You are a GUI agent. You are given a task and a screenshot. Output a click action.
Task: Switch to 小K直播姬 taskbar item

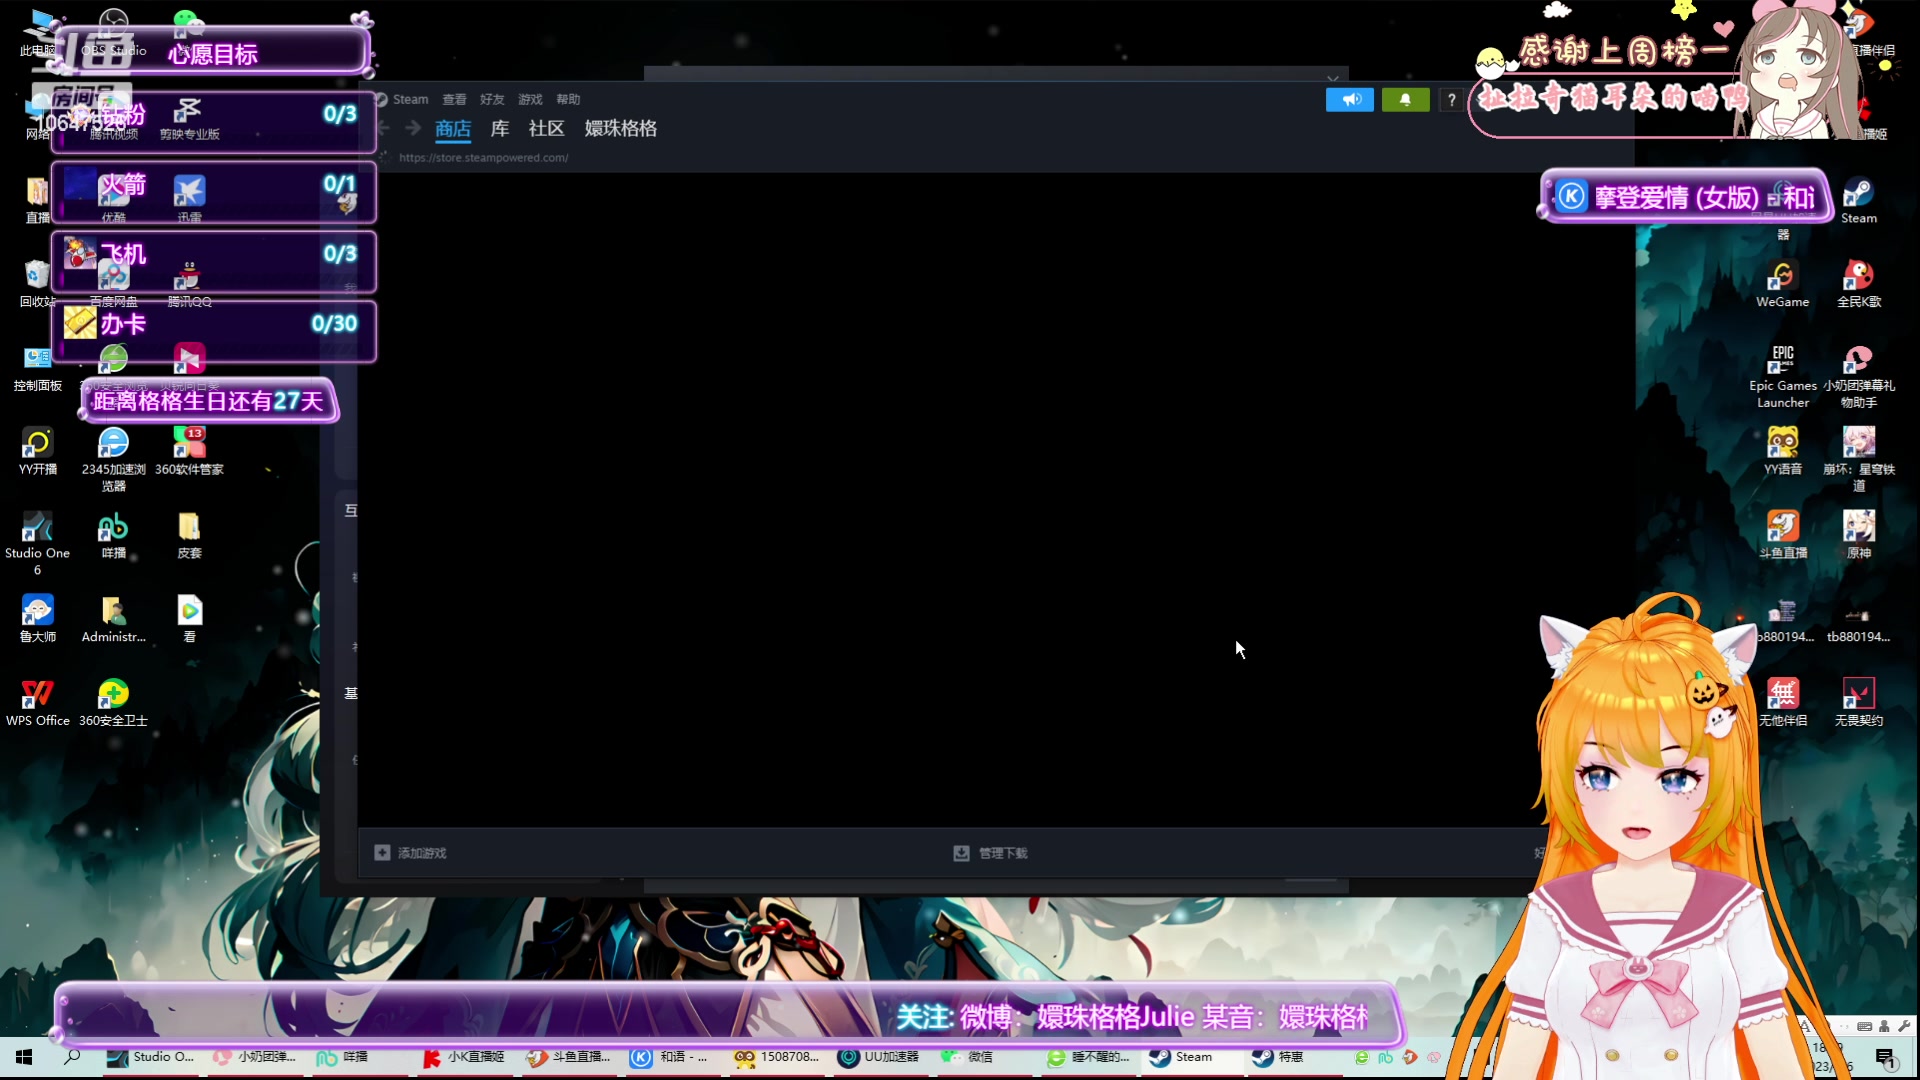(464, 1057)
